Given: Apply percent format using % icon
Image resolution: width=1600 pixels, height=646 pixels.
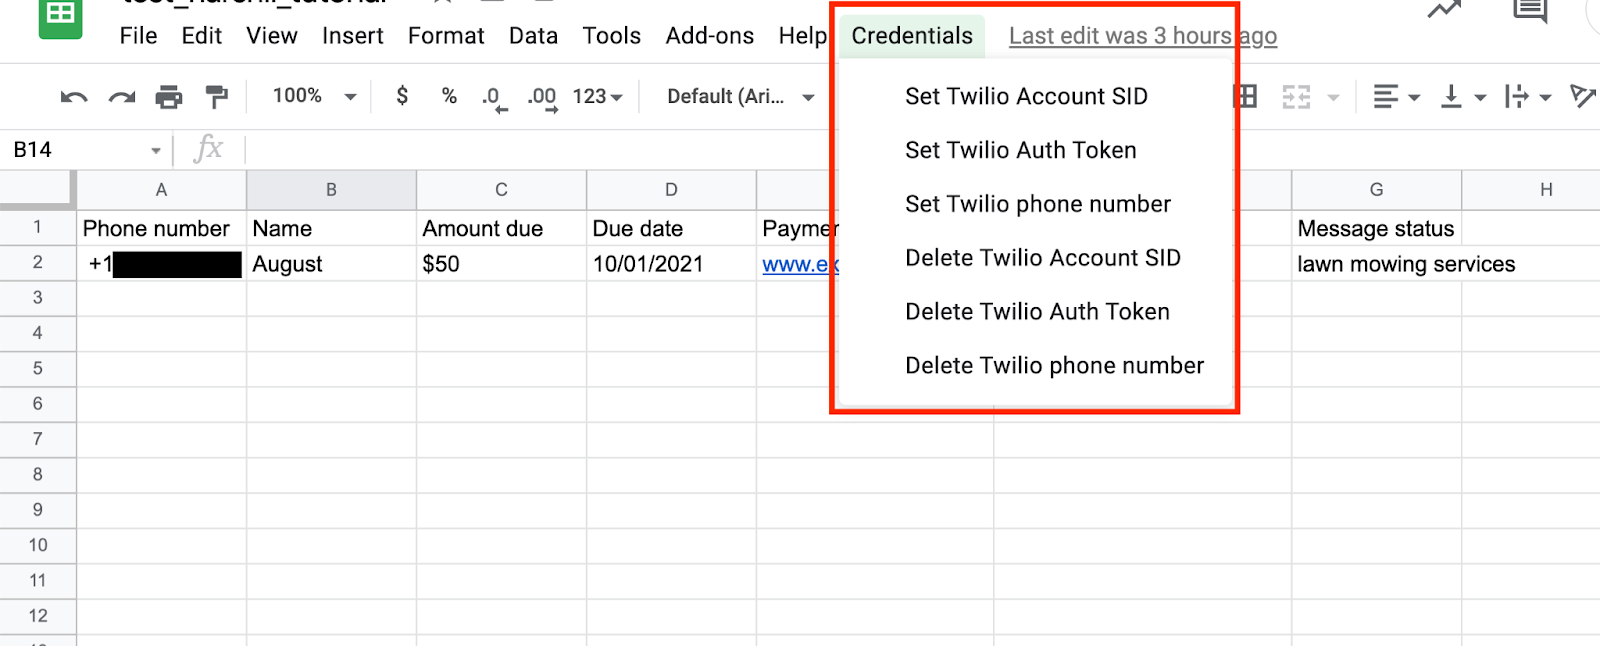Looking at the screenshot, I should point(449,96).
